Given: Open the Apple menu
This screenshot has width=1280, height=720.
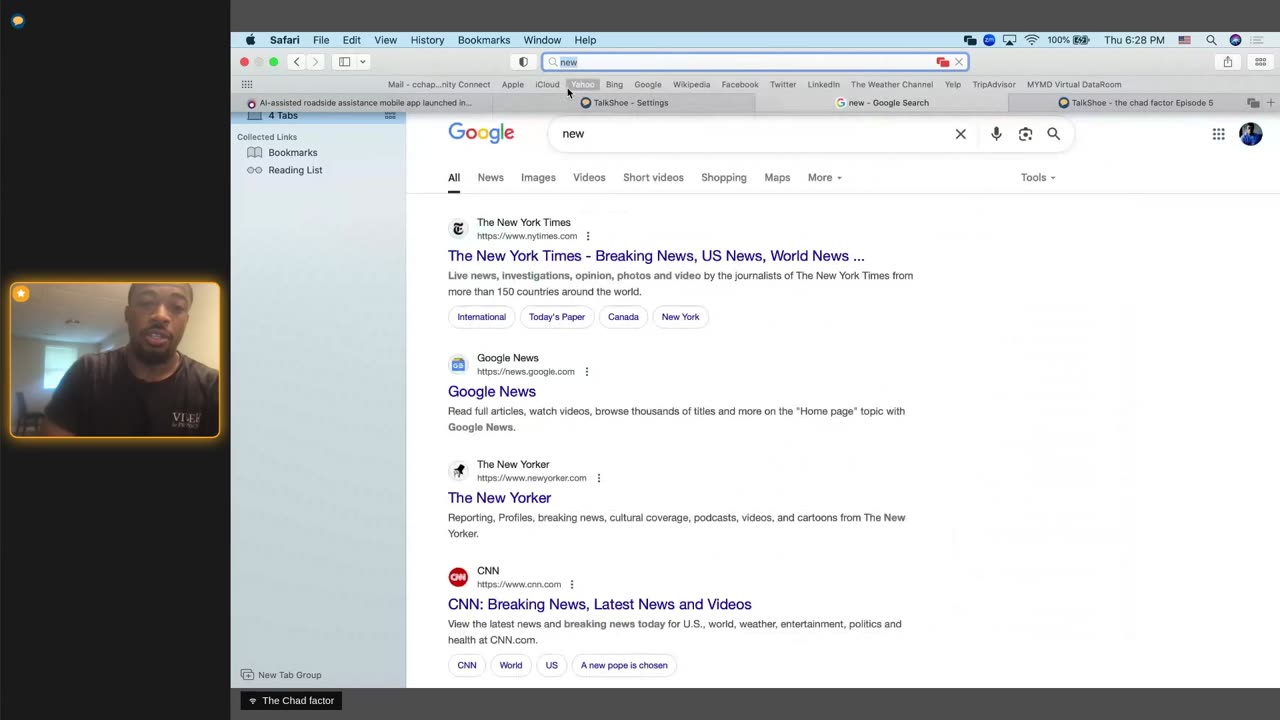Looking at the screenshot, I should [x=250, y=40].
